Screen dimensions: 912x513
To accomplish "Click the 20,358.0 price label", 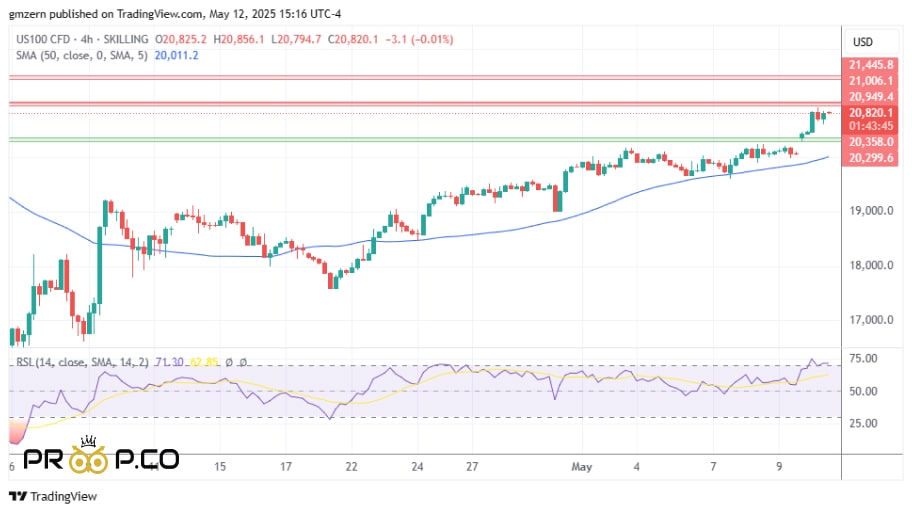I will point(871,142).
